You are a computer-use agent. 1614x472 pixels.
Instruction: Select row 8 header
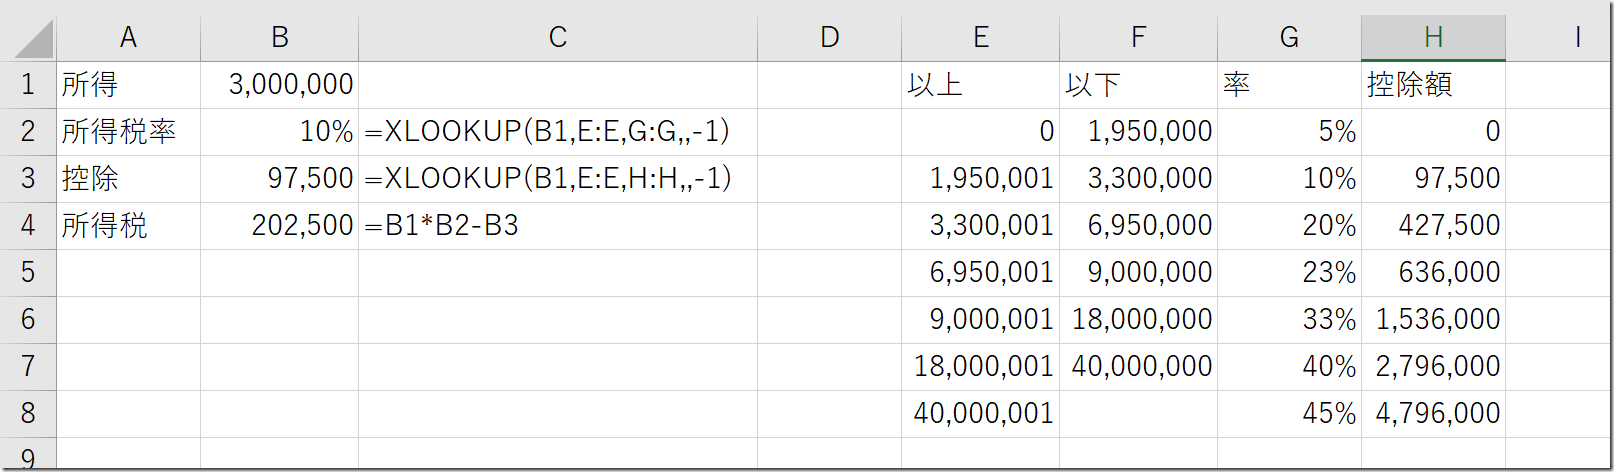tap(28, 414)
